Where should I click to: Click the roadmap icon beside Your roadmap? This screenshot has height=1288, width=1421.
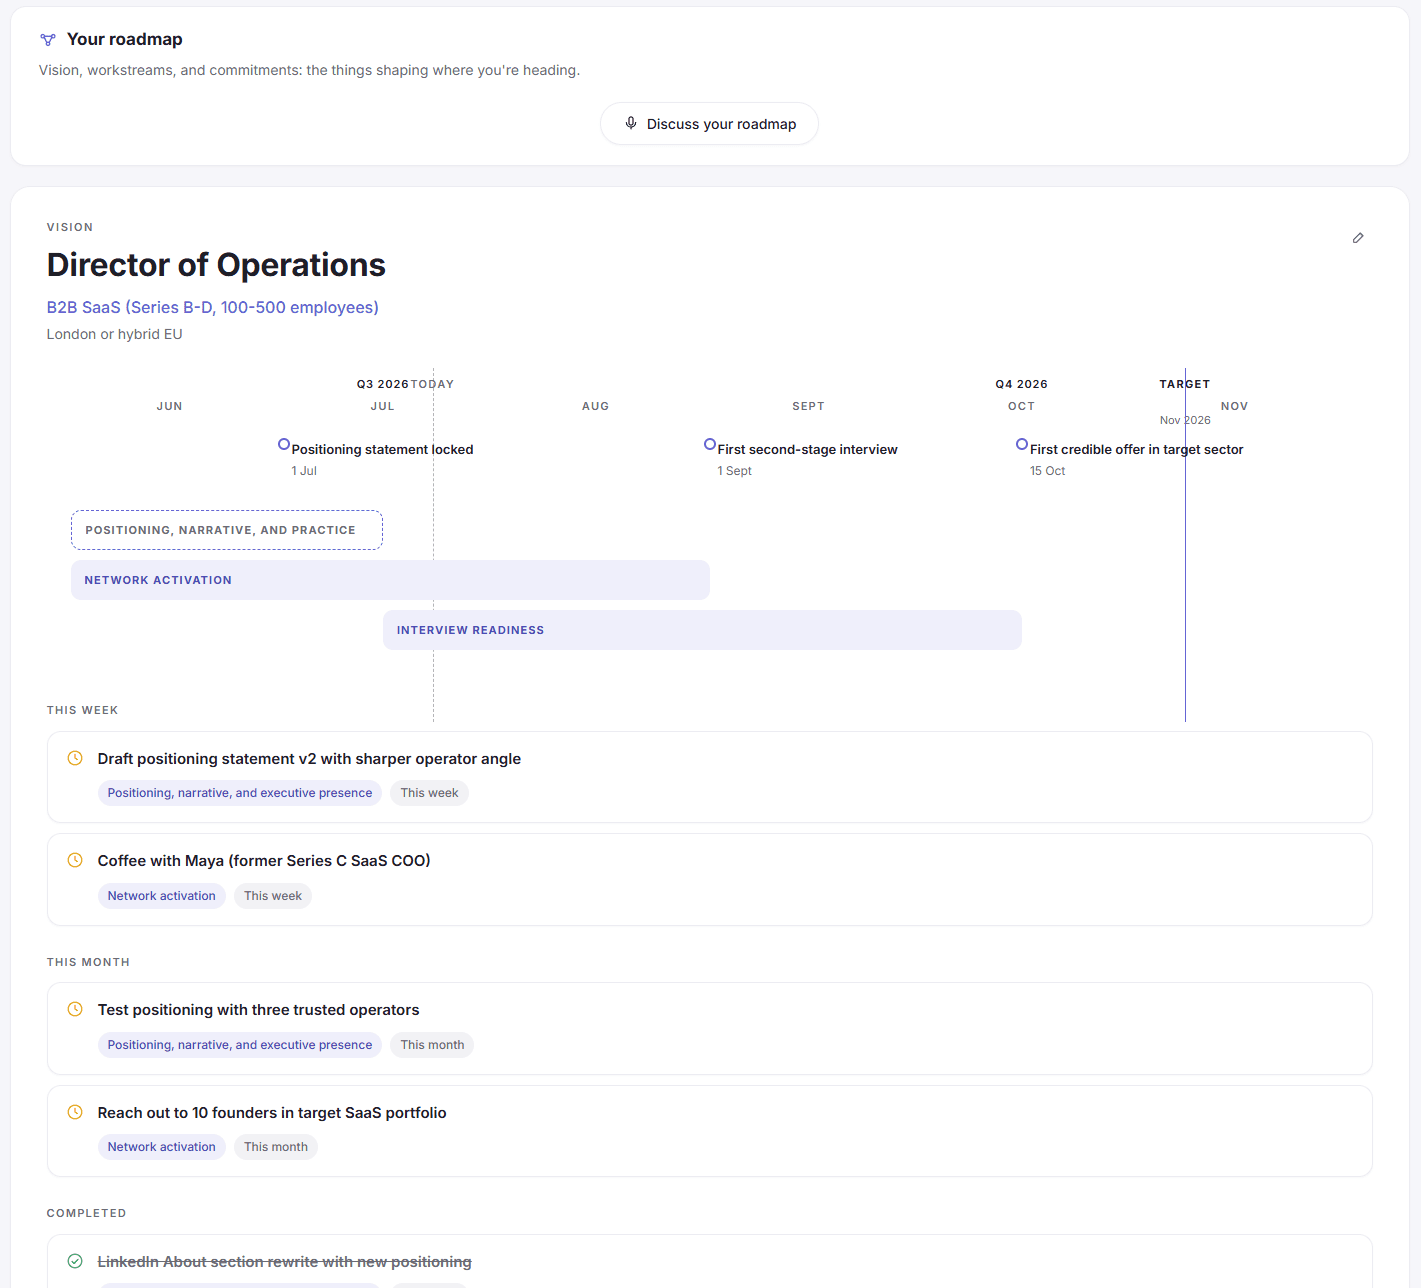point(48,40)
